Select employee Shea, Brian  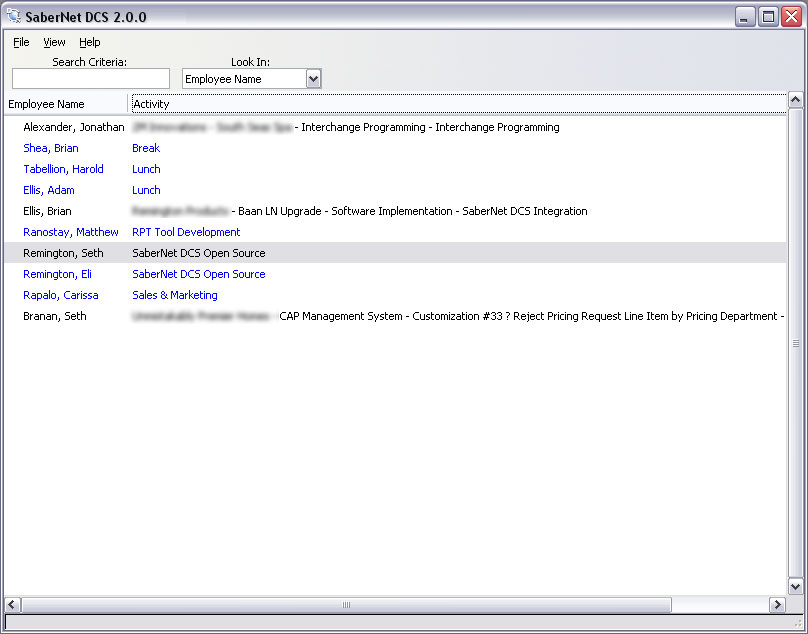point(50,148)
